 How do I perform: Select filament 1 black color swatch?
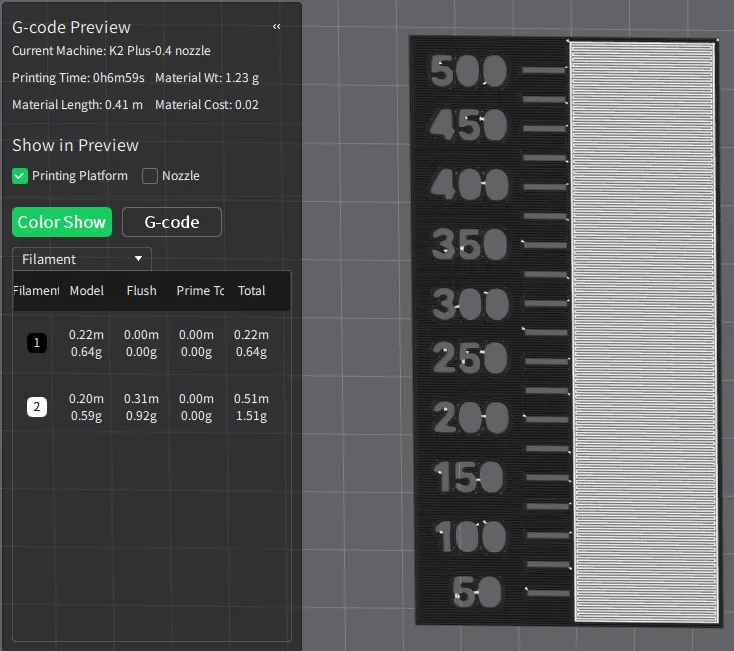point(37,343)
